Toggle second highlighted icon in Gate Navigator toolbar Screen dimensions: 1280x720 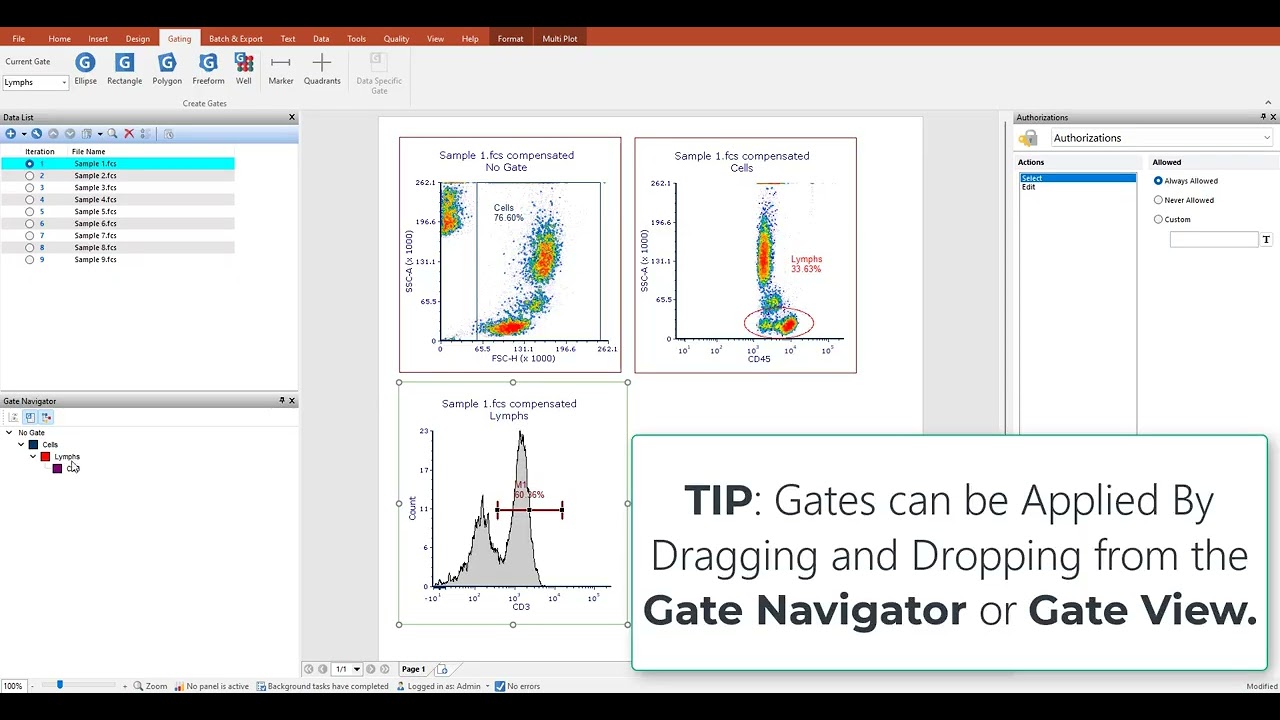[30, 417]
